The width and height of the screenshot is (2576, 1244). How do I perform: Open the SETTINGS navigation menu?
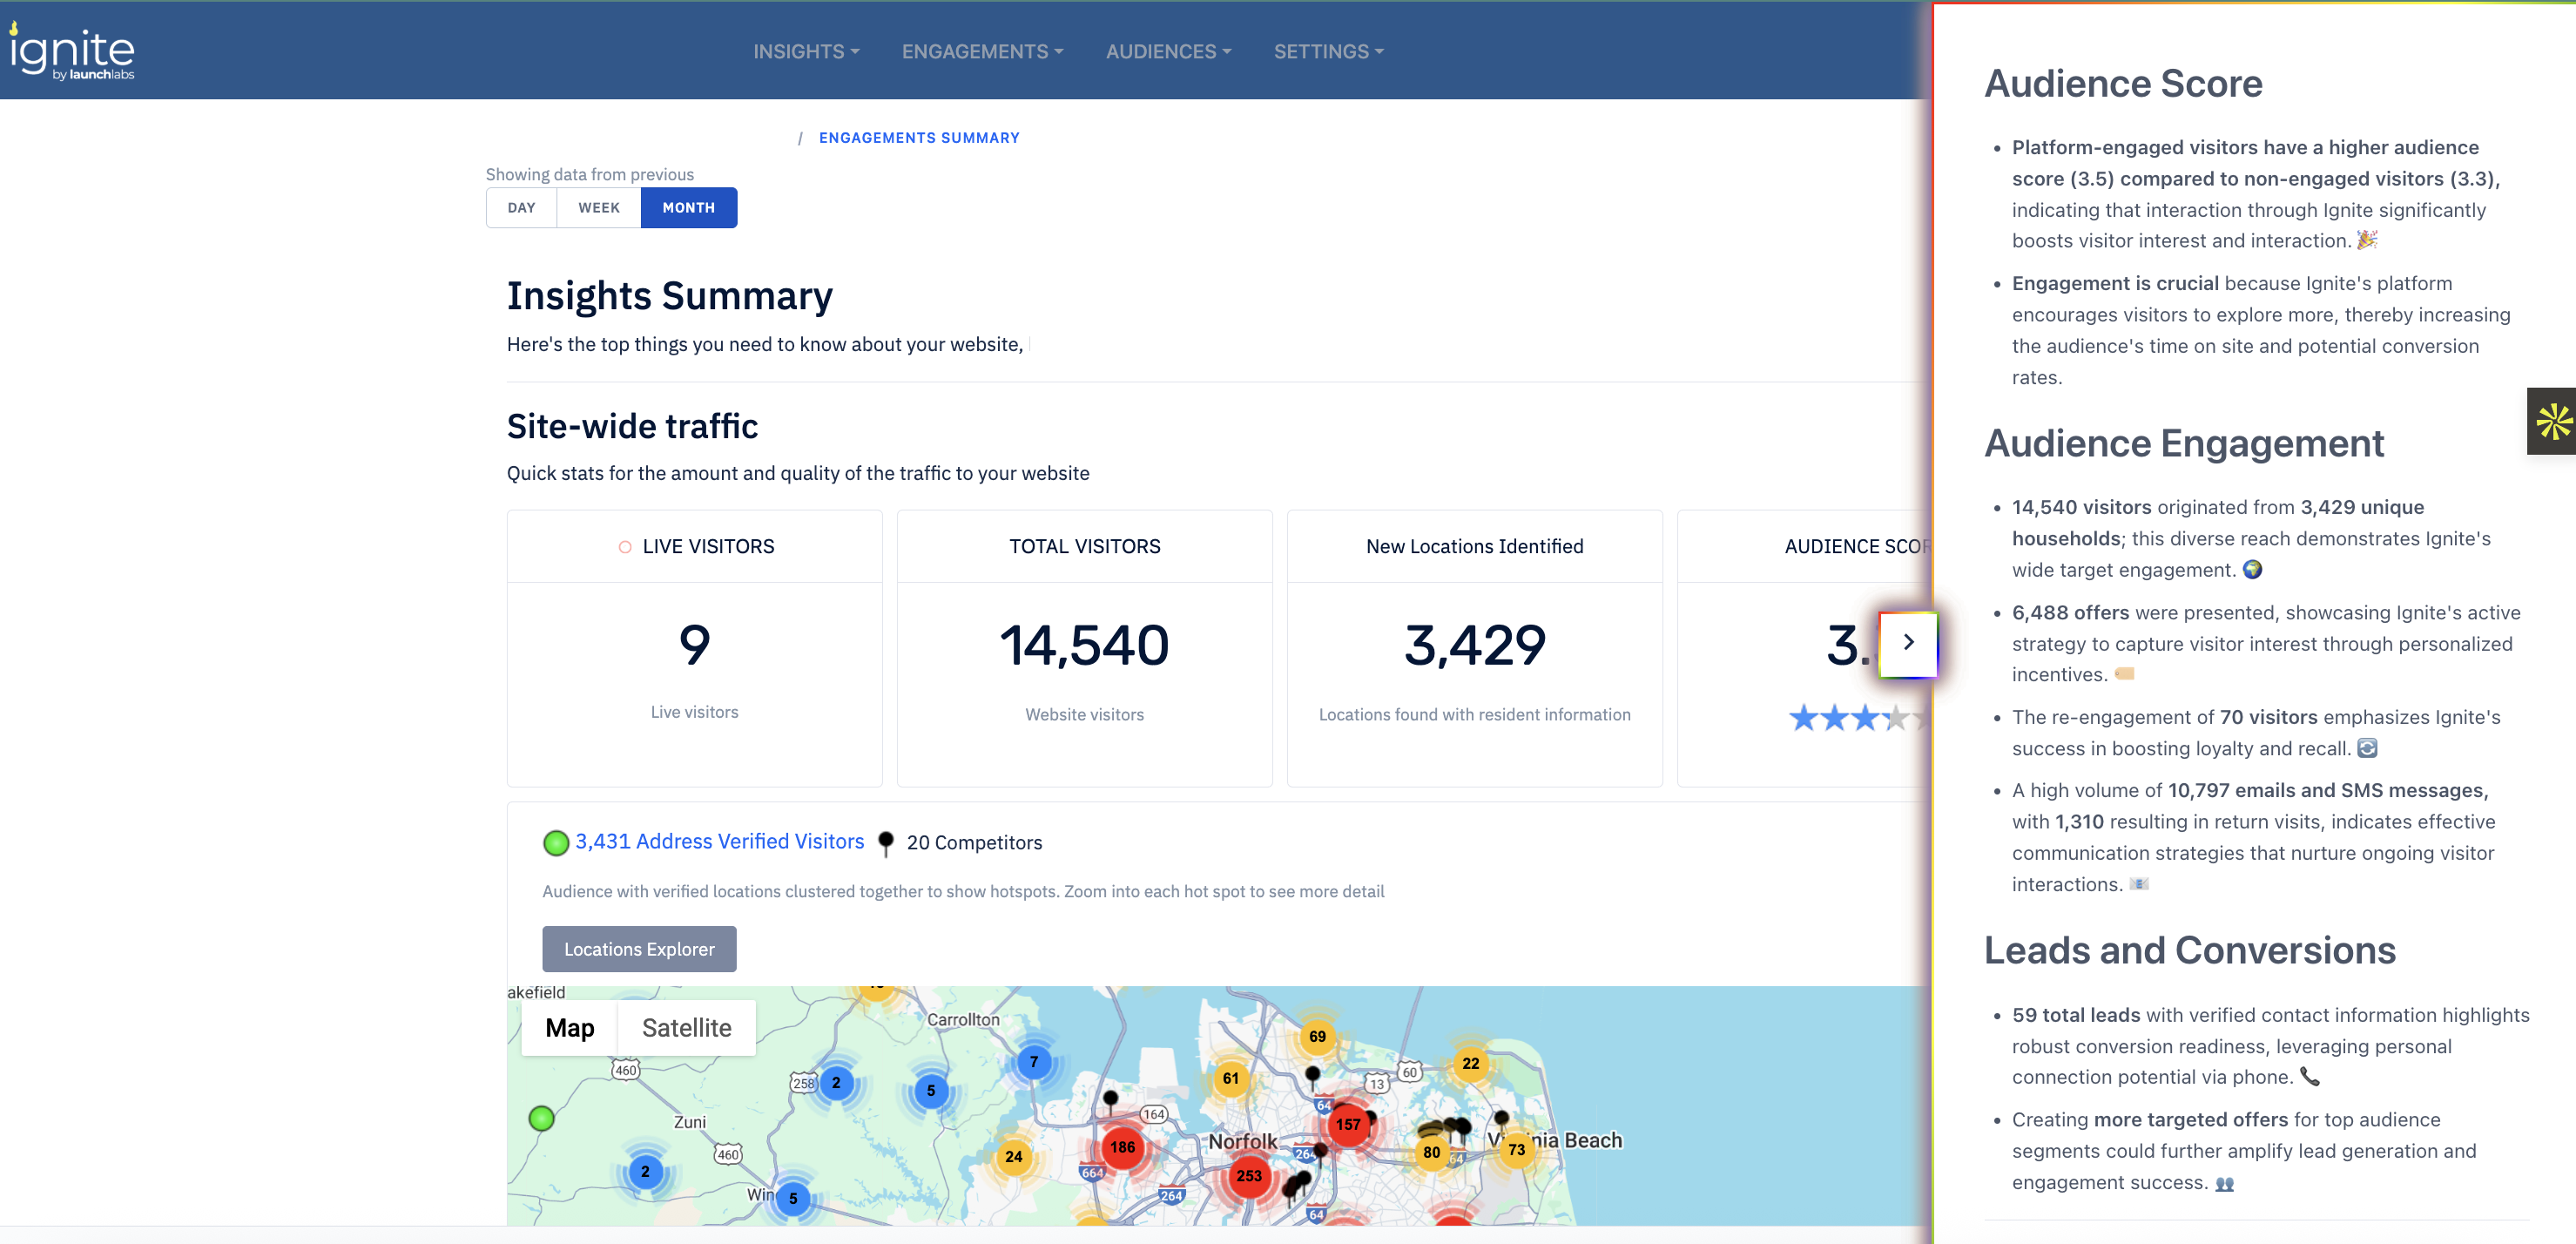1327,51
